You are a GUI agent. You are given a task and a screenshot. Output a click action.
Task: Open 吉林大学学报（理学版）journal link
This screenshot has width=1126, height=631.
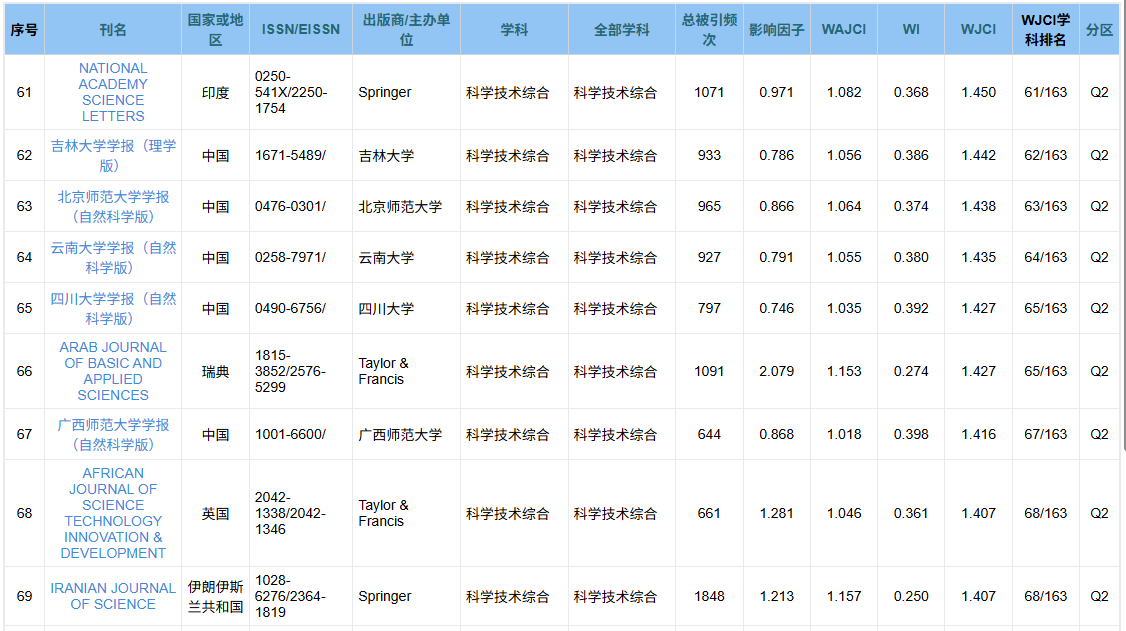coord(113,155)
